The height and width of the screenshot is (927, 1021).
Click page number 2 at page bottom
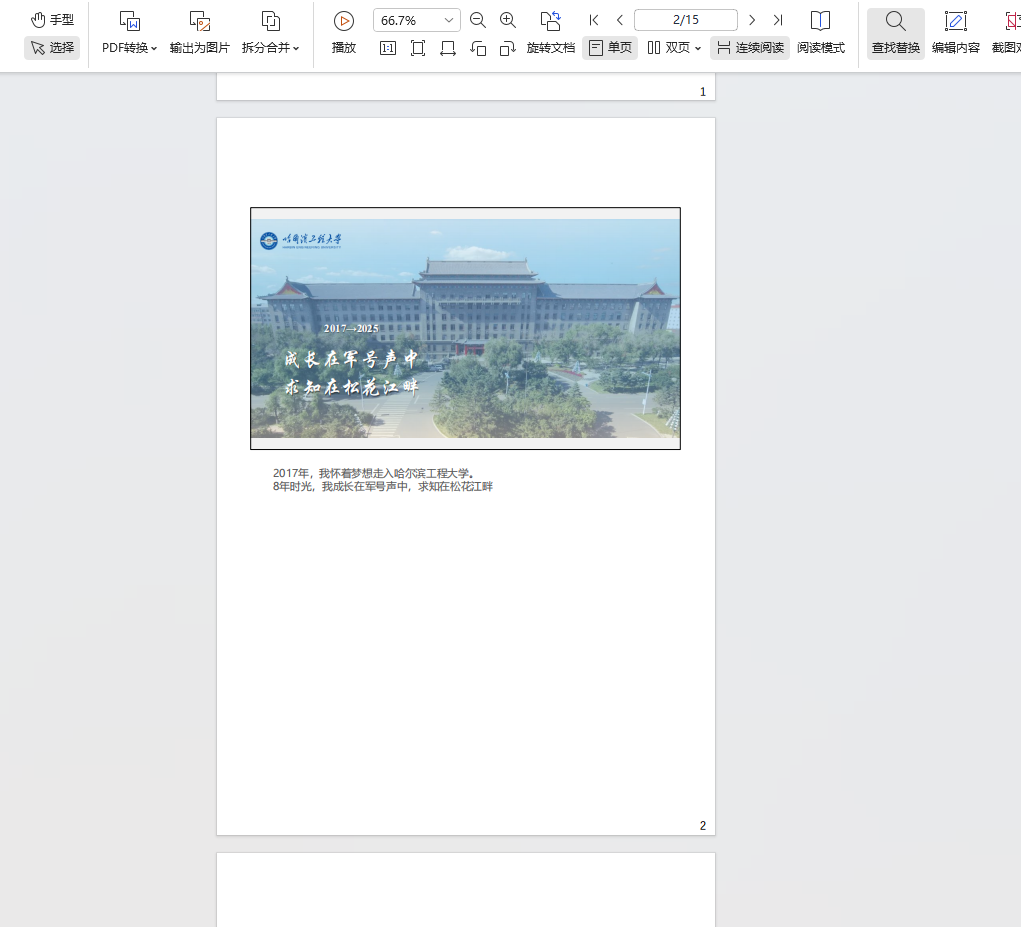click(x=703, y=825)
